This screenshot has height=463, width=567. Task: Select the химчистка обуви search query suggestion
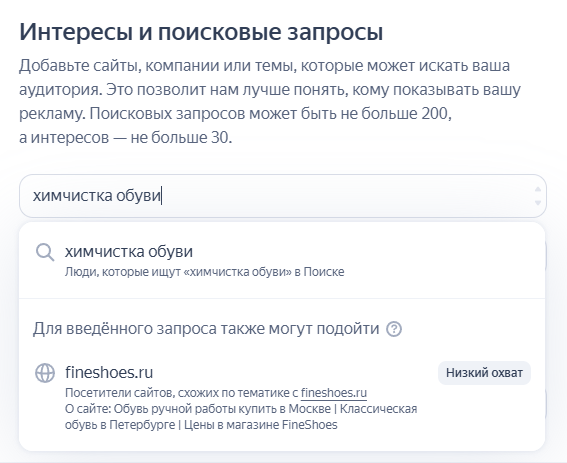pyautogui.click(x=282, y=260)
